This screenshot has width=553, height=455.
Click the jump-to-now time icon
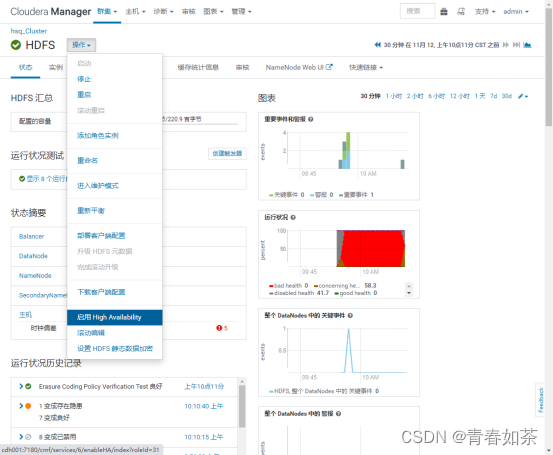[516, 45]
